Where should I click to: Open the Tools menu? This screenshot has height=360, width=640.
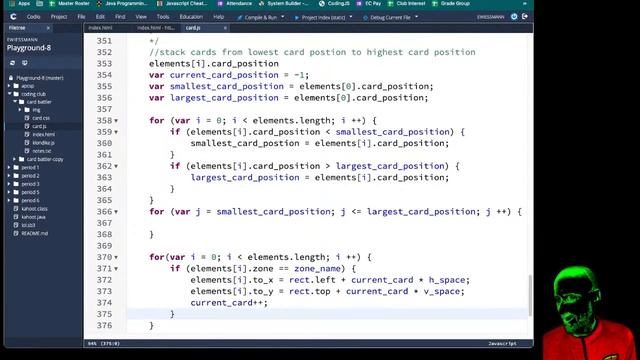pos(163,17)
